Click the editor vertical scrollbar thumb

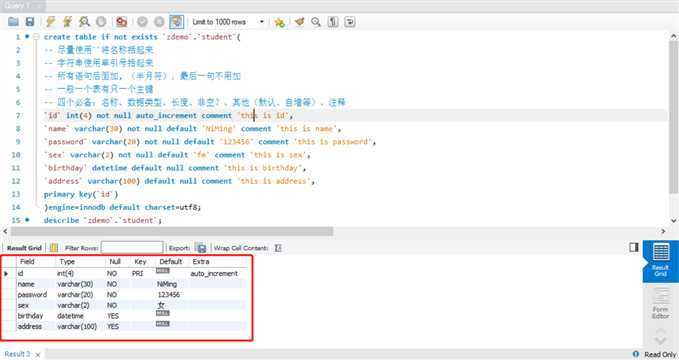(674, 117)
